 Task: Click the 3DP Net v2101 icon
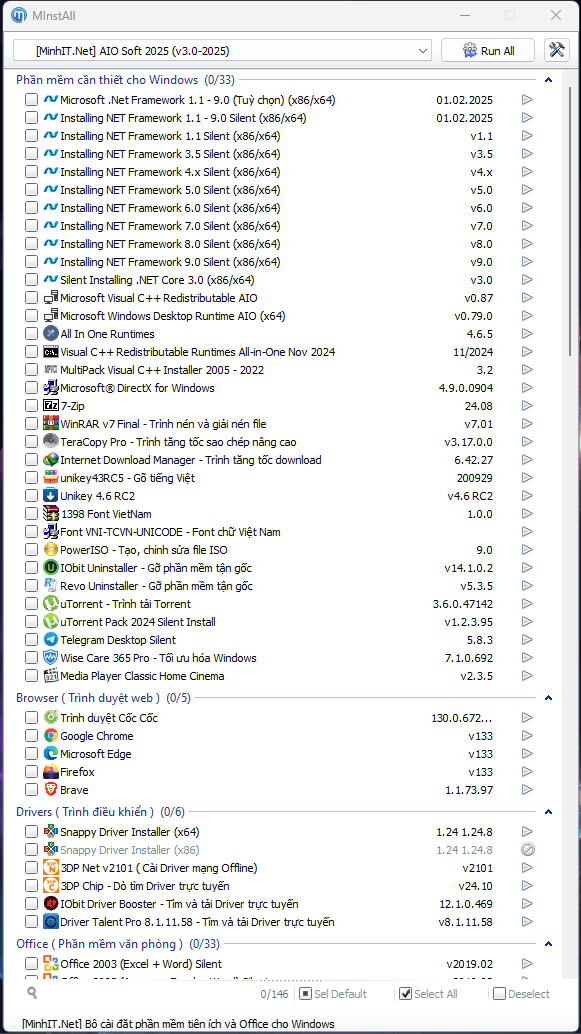51,868
